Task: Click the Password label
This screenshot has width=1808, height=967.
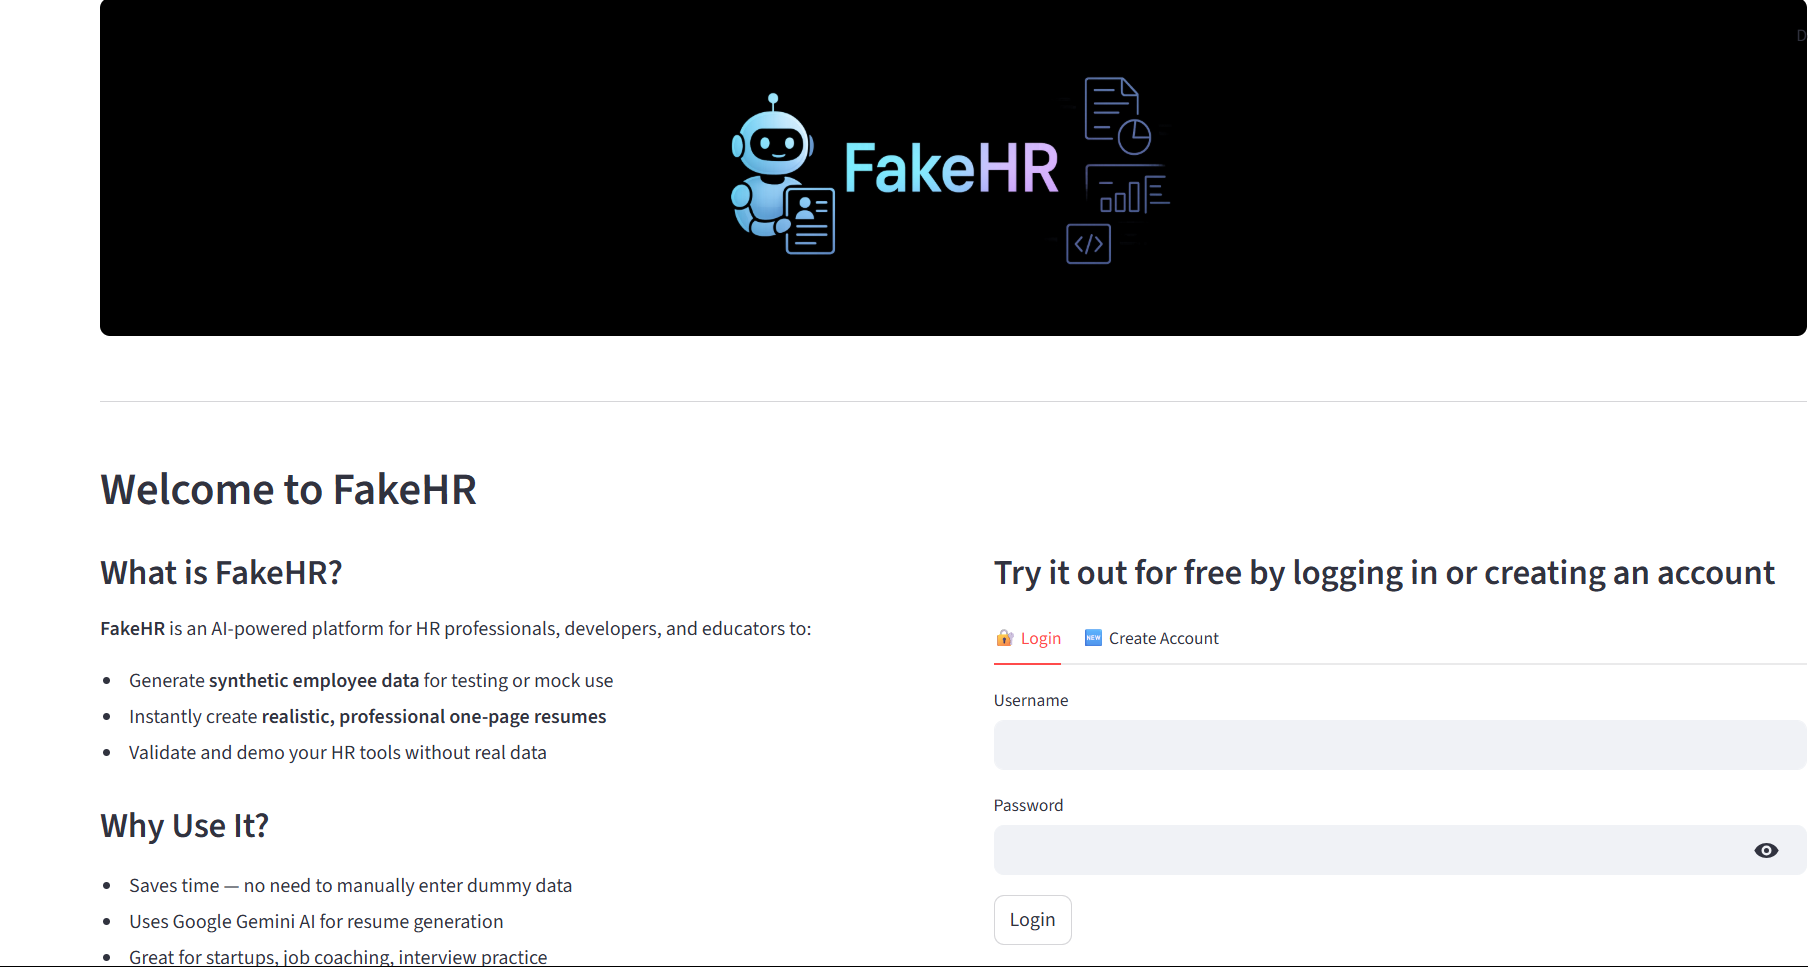Action: (1028, 806)
